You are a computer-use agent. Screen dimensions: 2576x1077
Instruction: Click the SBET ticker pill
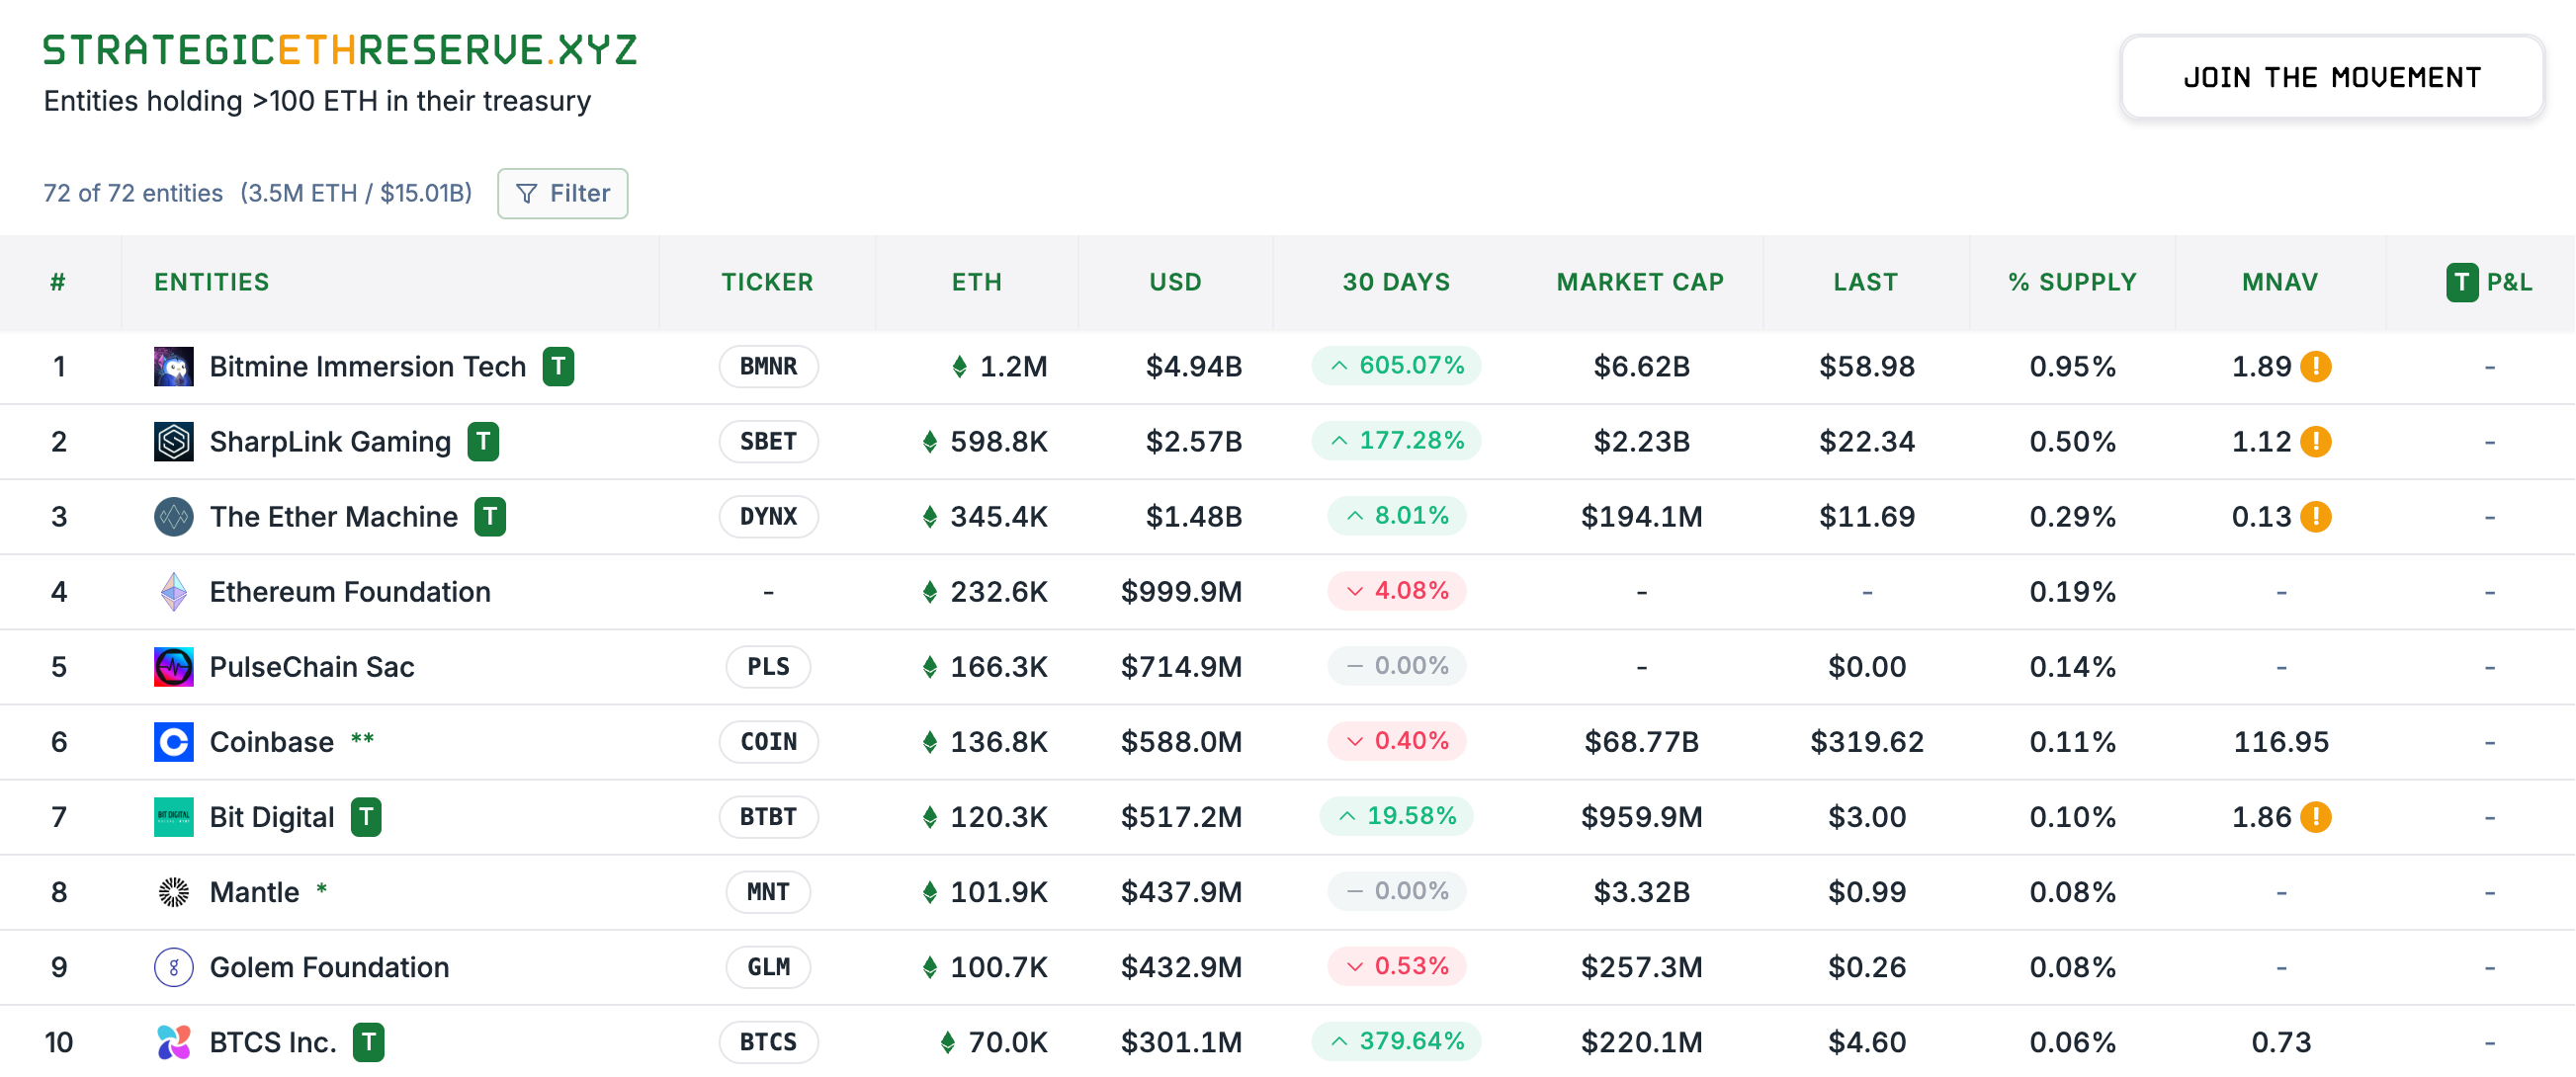[768, 441]
